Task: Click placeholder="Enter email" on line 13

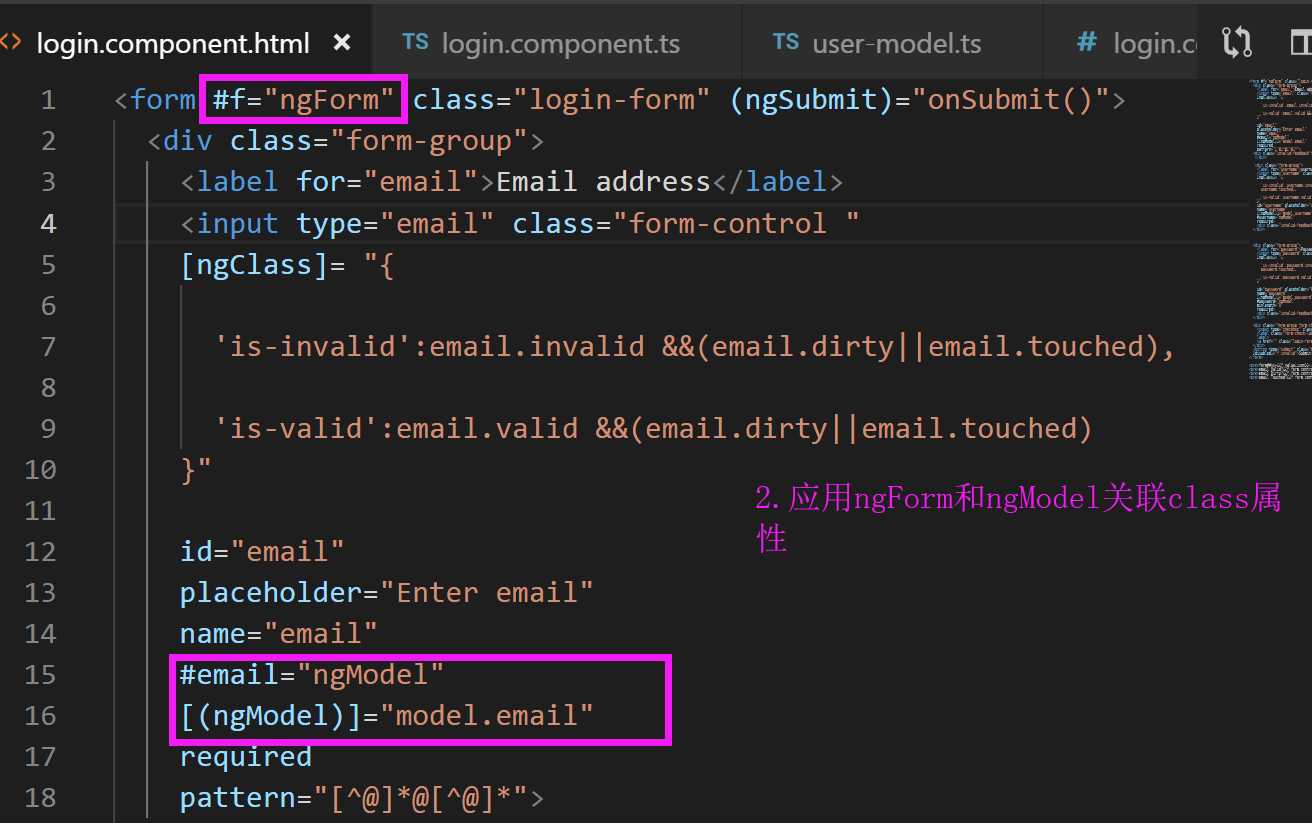Action: coord(387,592)
